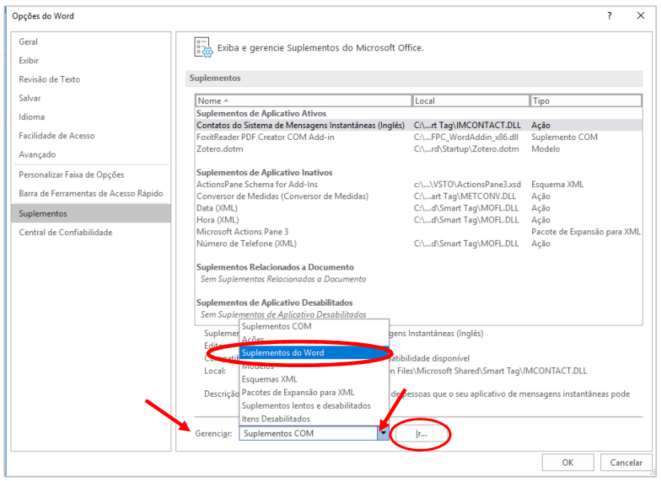
Task: Select the Hora (XML) add-in row
Action: point(419,220)
